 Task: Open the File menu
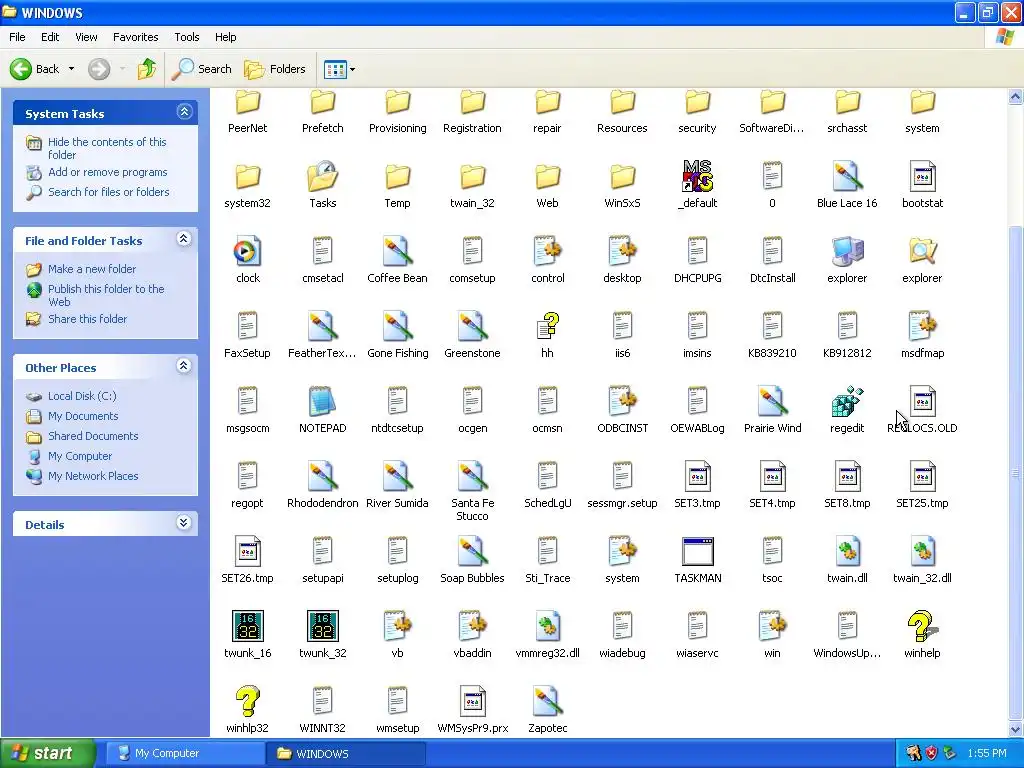click(x=17, y=37)
